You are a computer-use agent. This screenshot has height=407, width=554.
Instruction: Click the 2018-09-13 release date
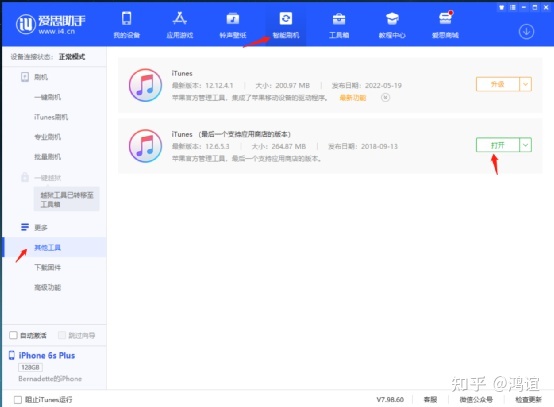coord(379,146)
